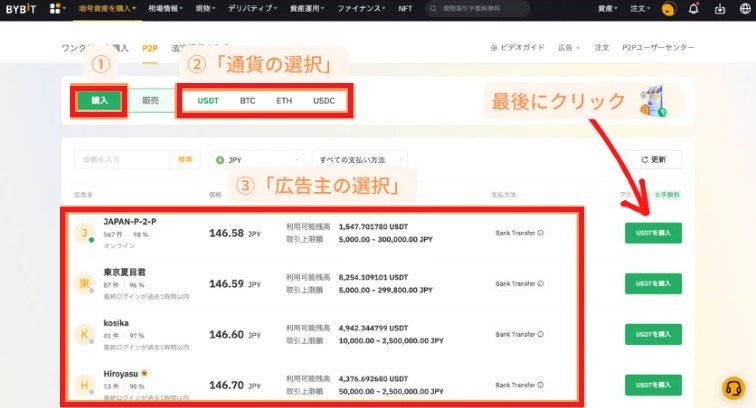Image resolution: width=756 pixels, height=408 pixels.
Task: Click the download app icon
Action: pos(719,9)
